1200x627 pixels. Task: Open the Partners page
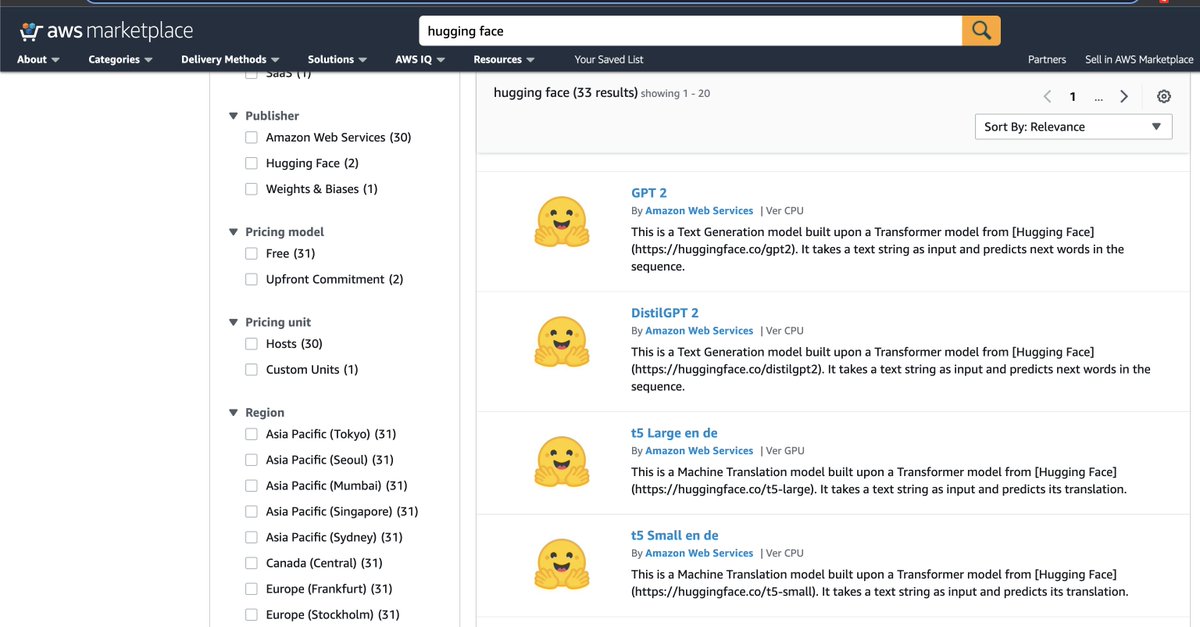(1047, 59)
